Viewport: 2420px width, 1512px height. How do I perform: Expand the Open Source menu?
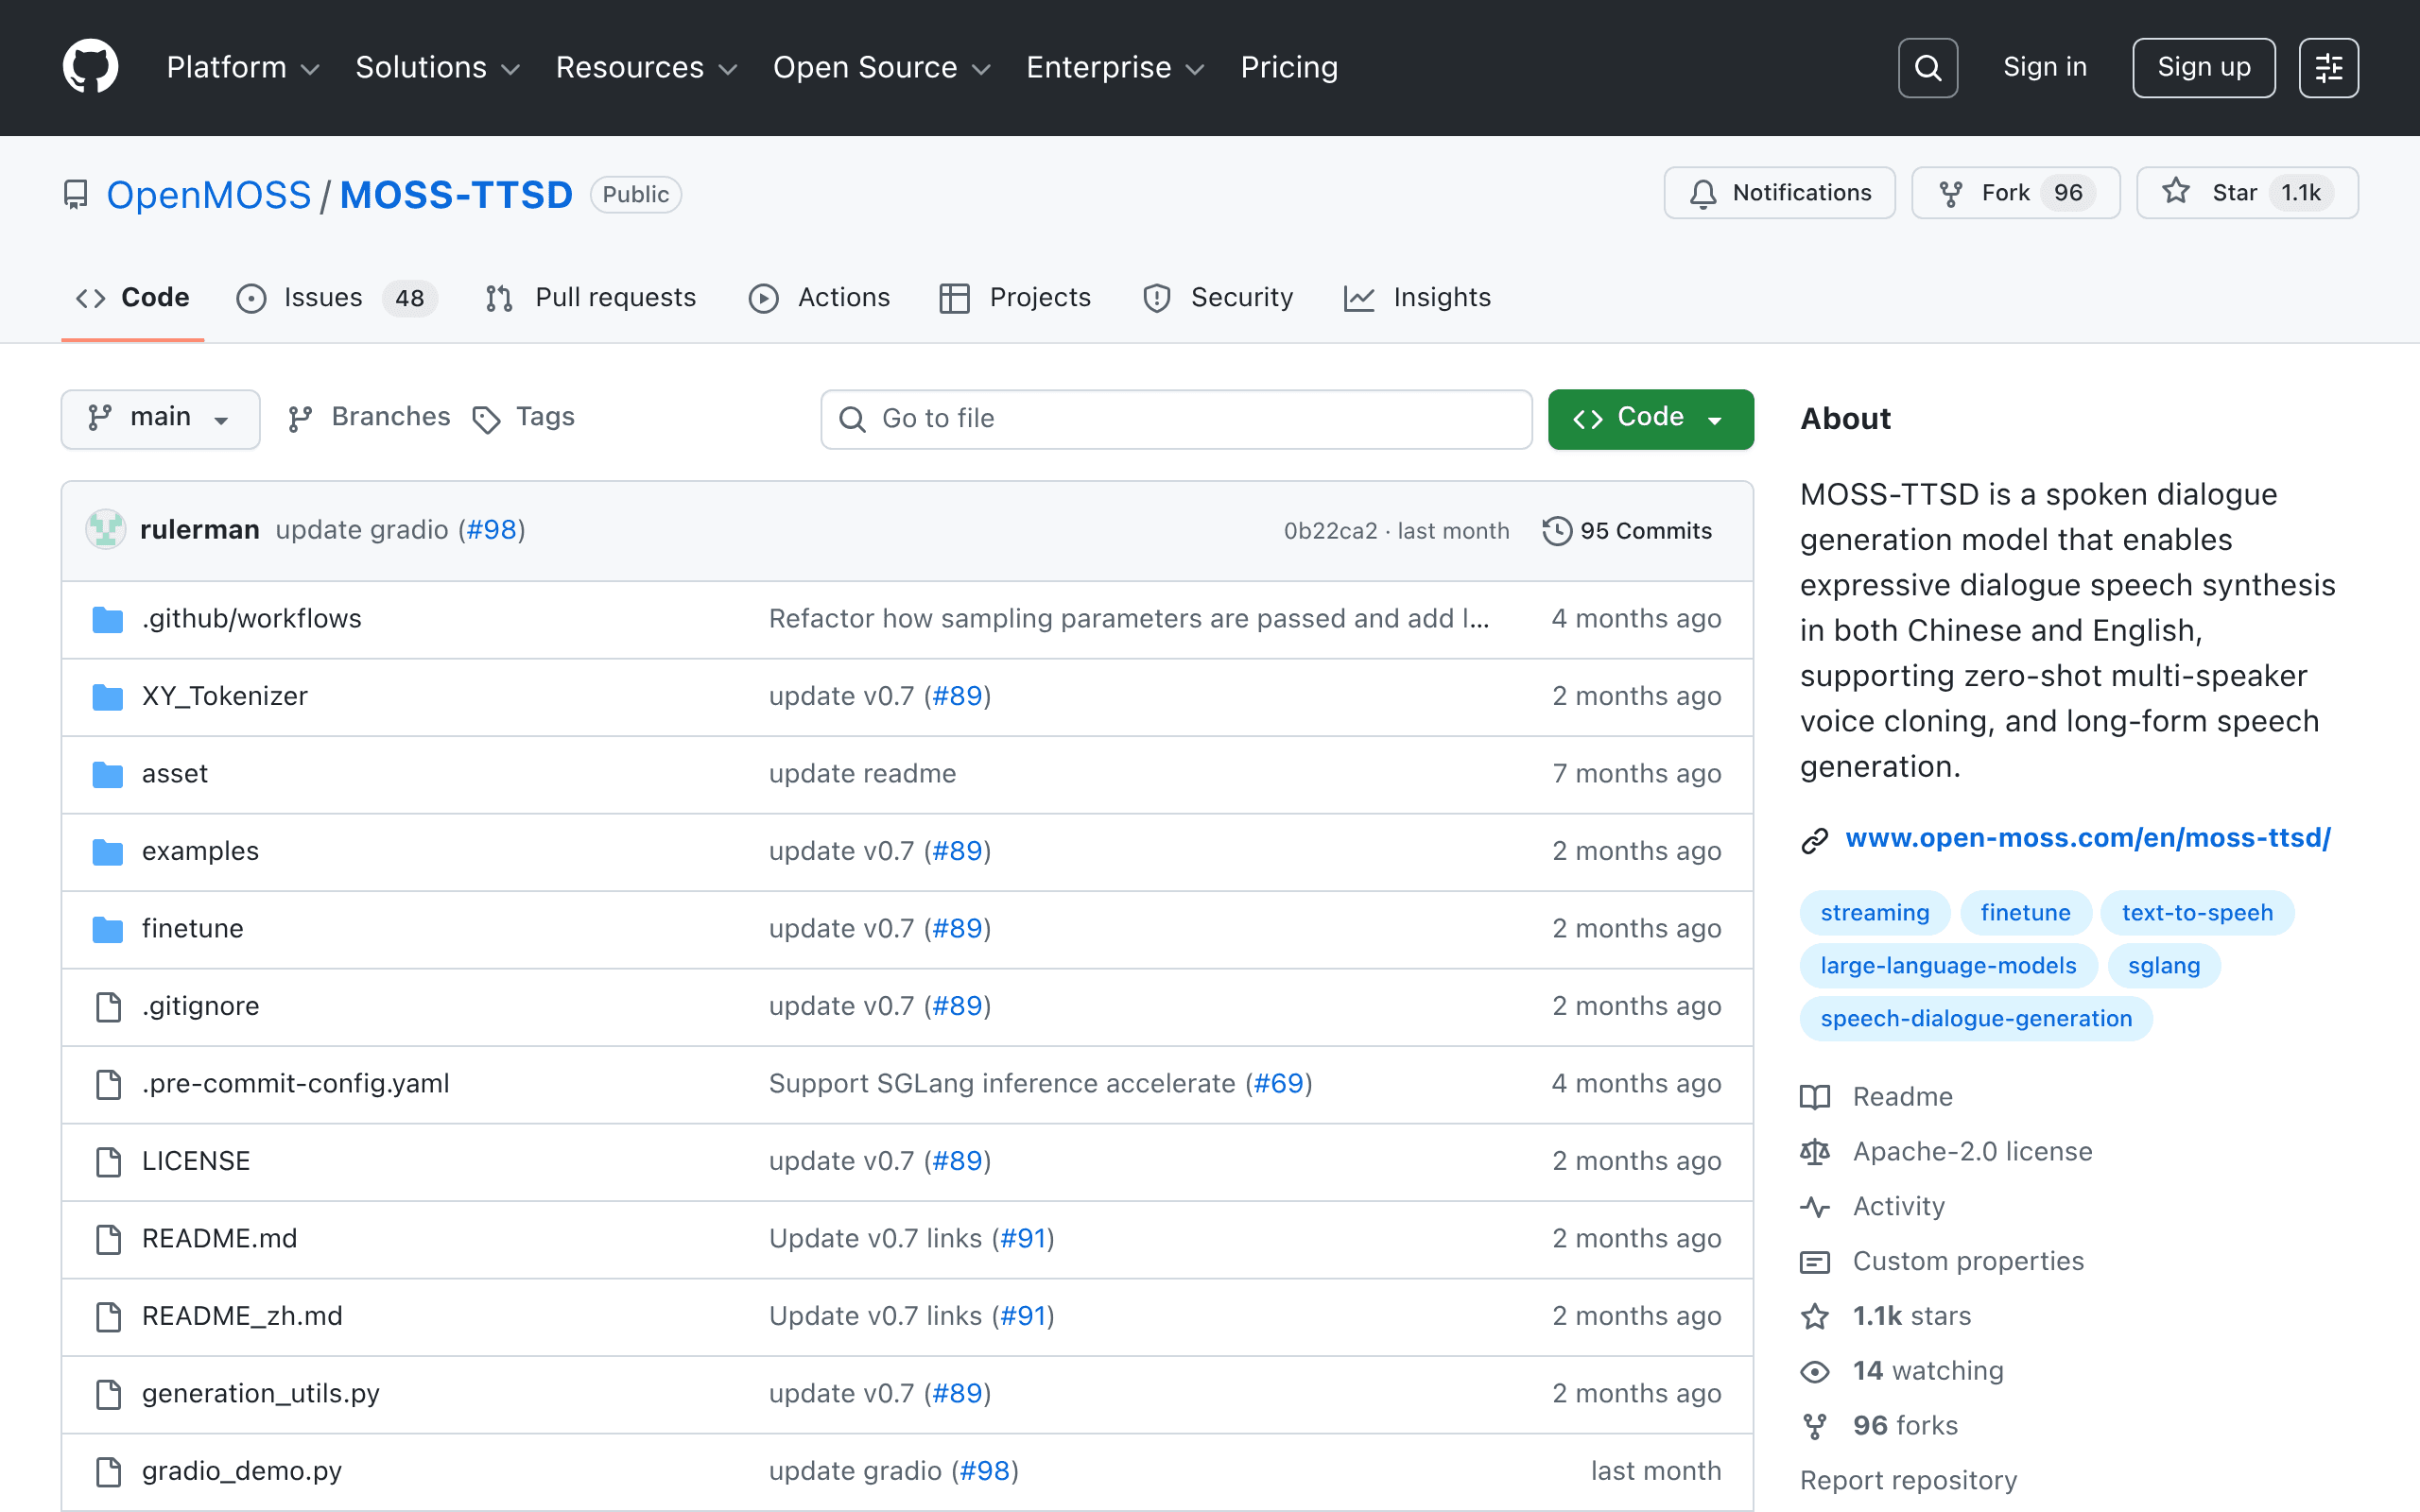tap(881, 67)
